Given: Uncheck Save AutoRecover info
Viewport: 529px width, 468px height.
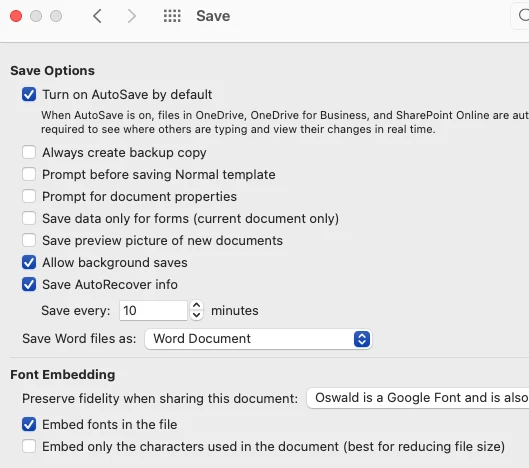Looking at the screenshot, I should point(29,284).
